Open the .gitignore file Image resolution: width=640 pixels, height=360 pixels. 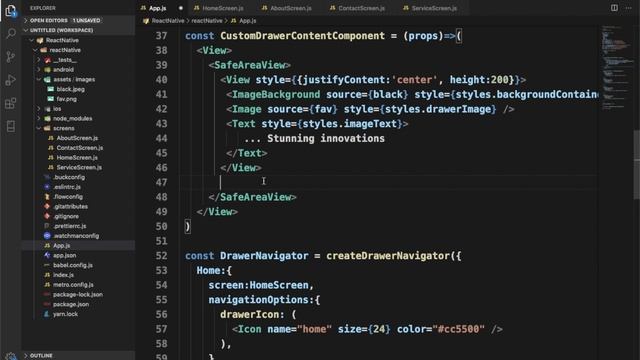tap(66, 216)
